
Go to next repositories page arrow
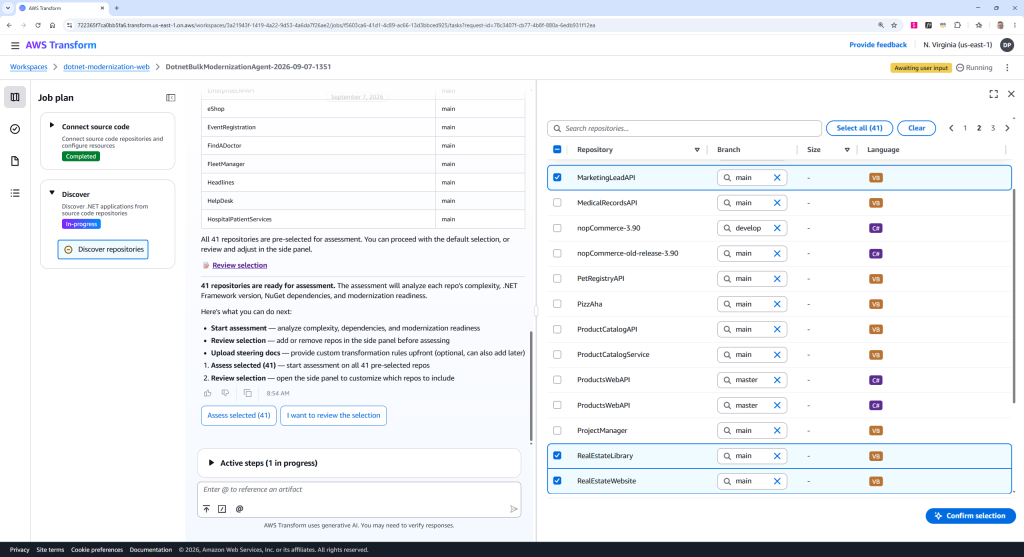point(1007,128)
